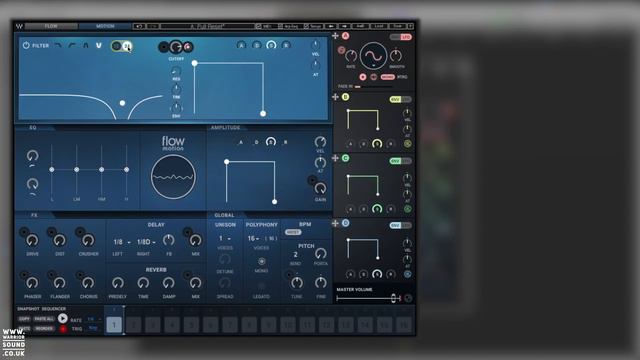Viewport: 640px width, 360px height.
Task: Go to previous preset arrow
Action: [331, 26]
